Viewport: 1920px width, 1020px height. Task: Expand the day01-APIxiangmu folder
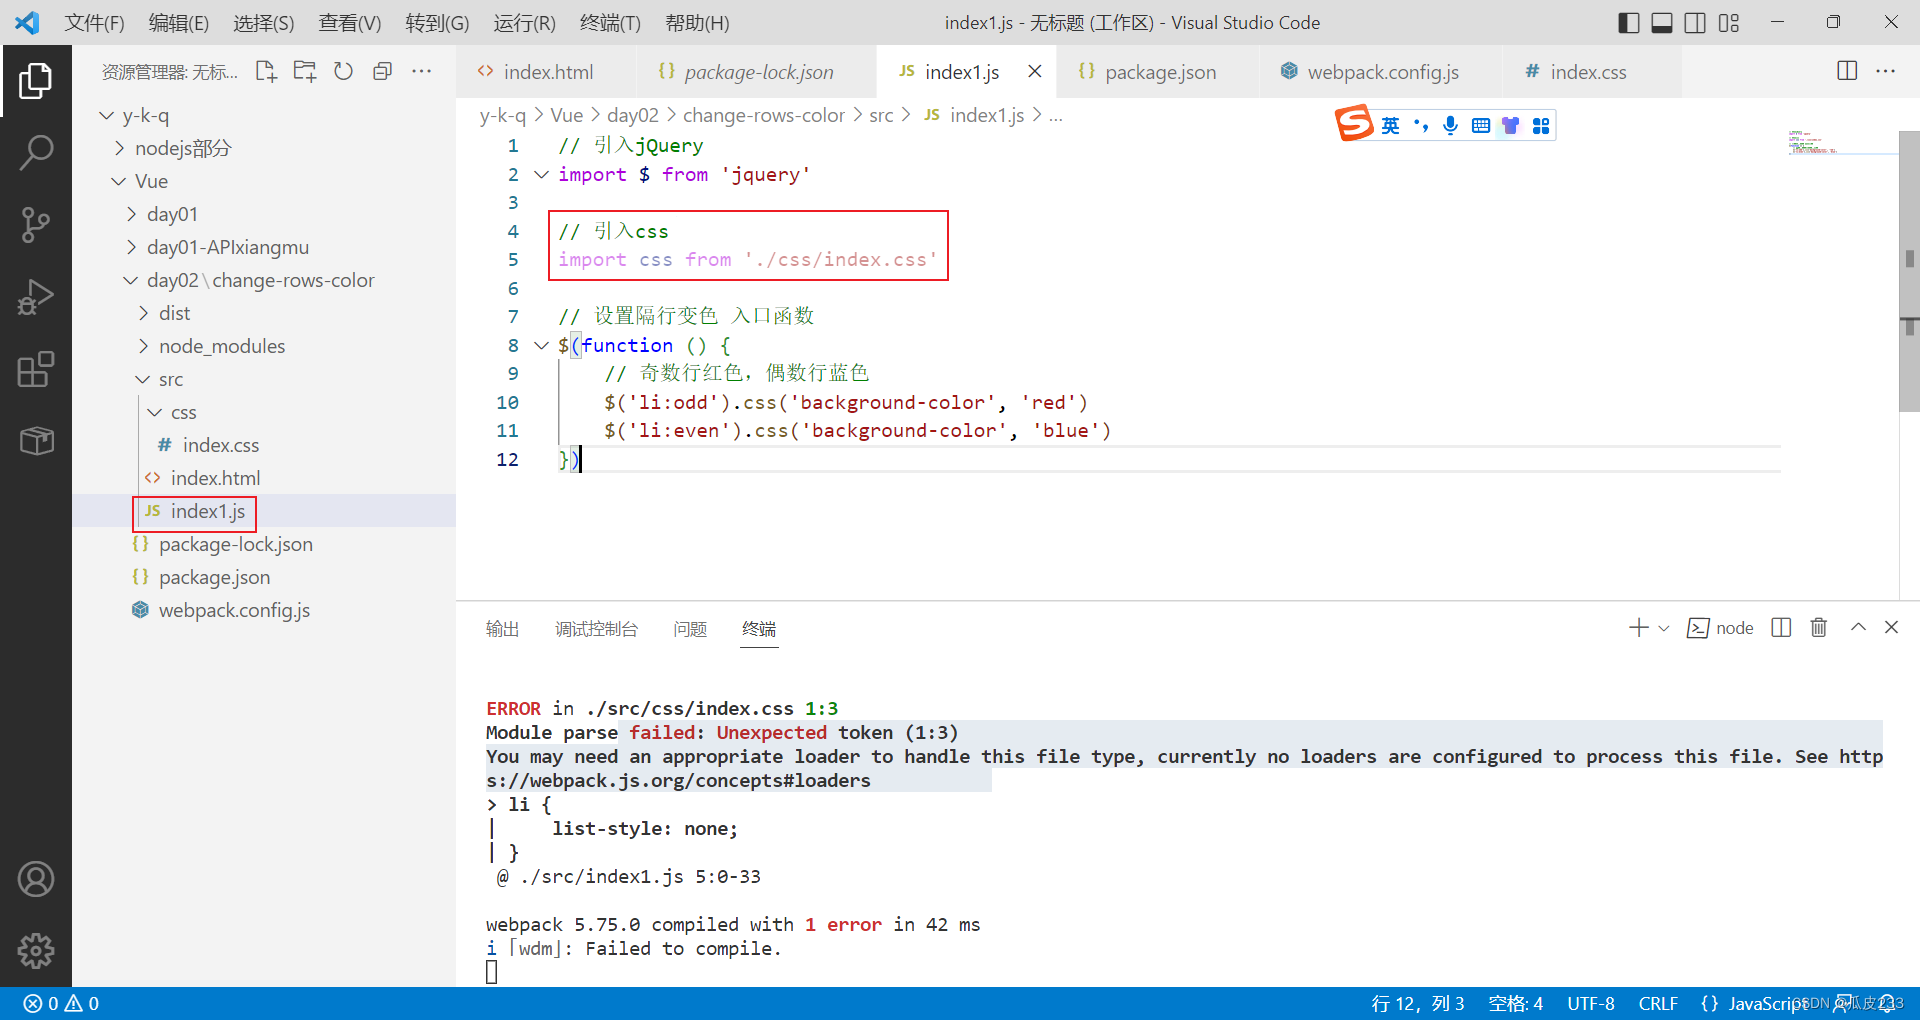[x=132, y=247]
